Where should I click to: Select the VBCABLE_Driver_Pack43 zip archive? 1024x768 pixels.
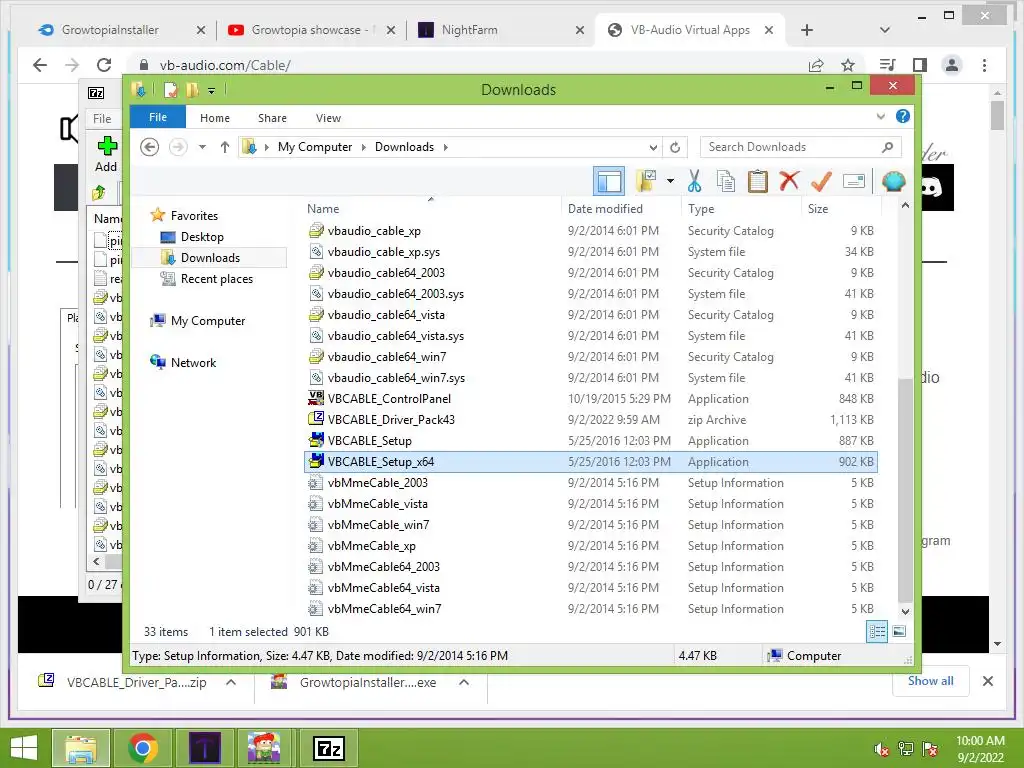pyautogui.click(x=391, y=420)
